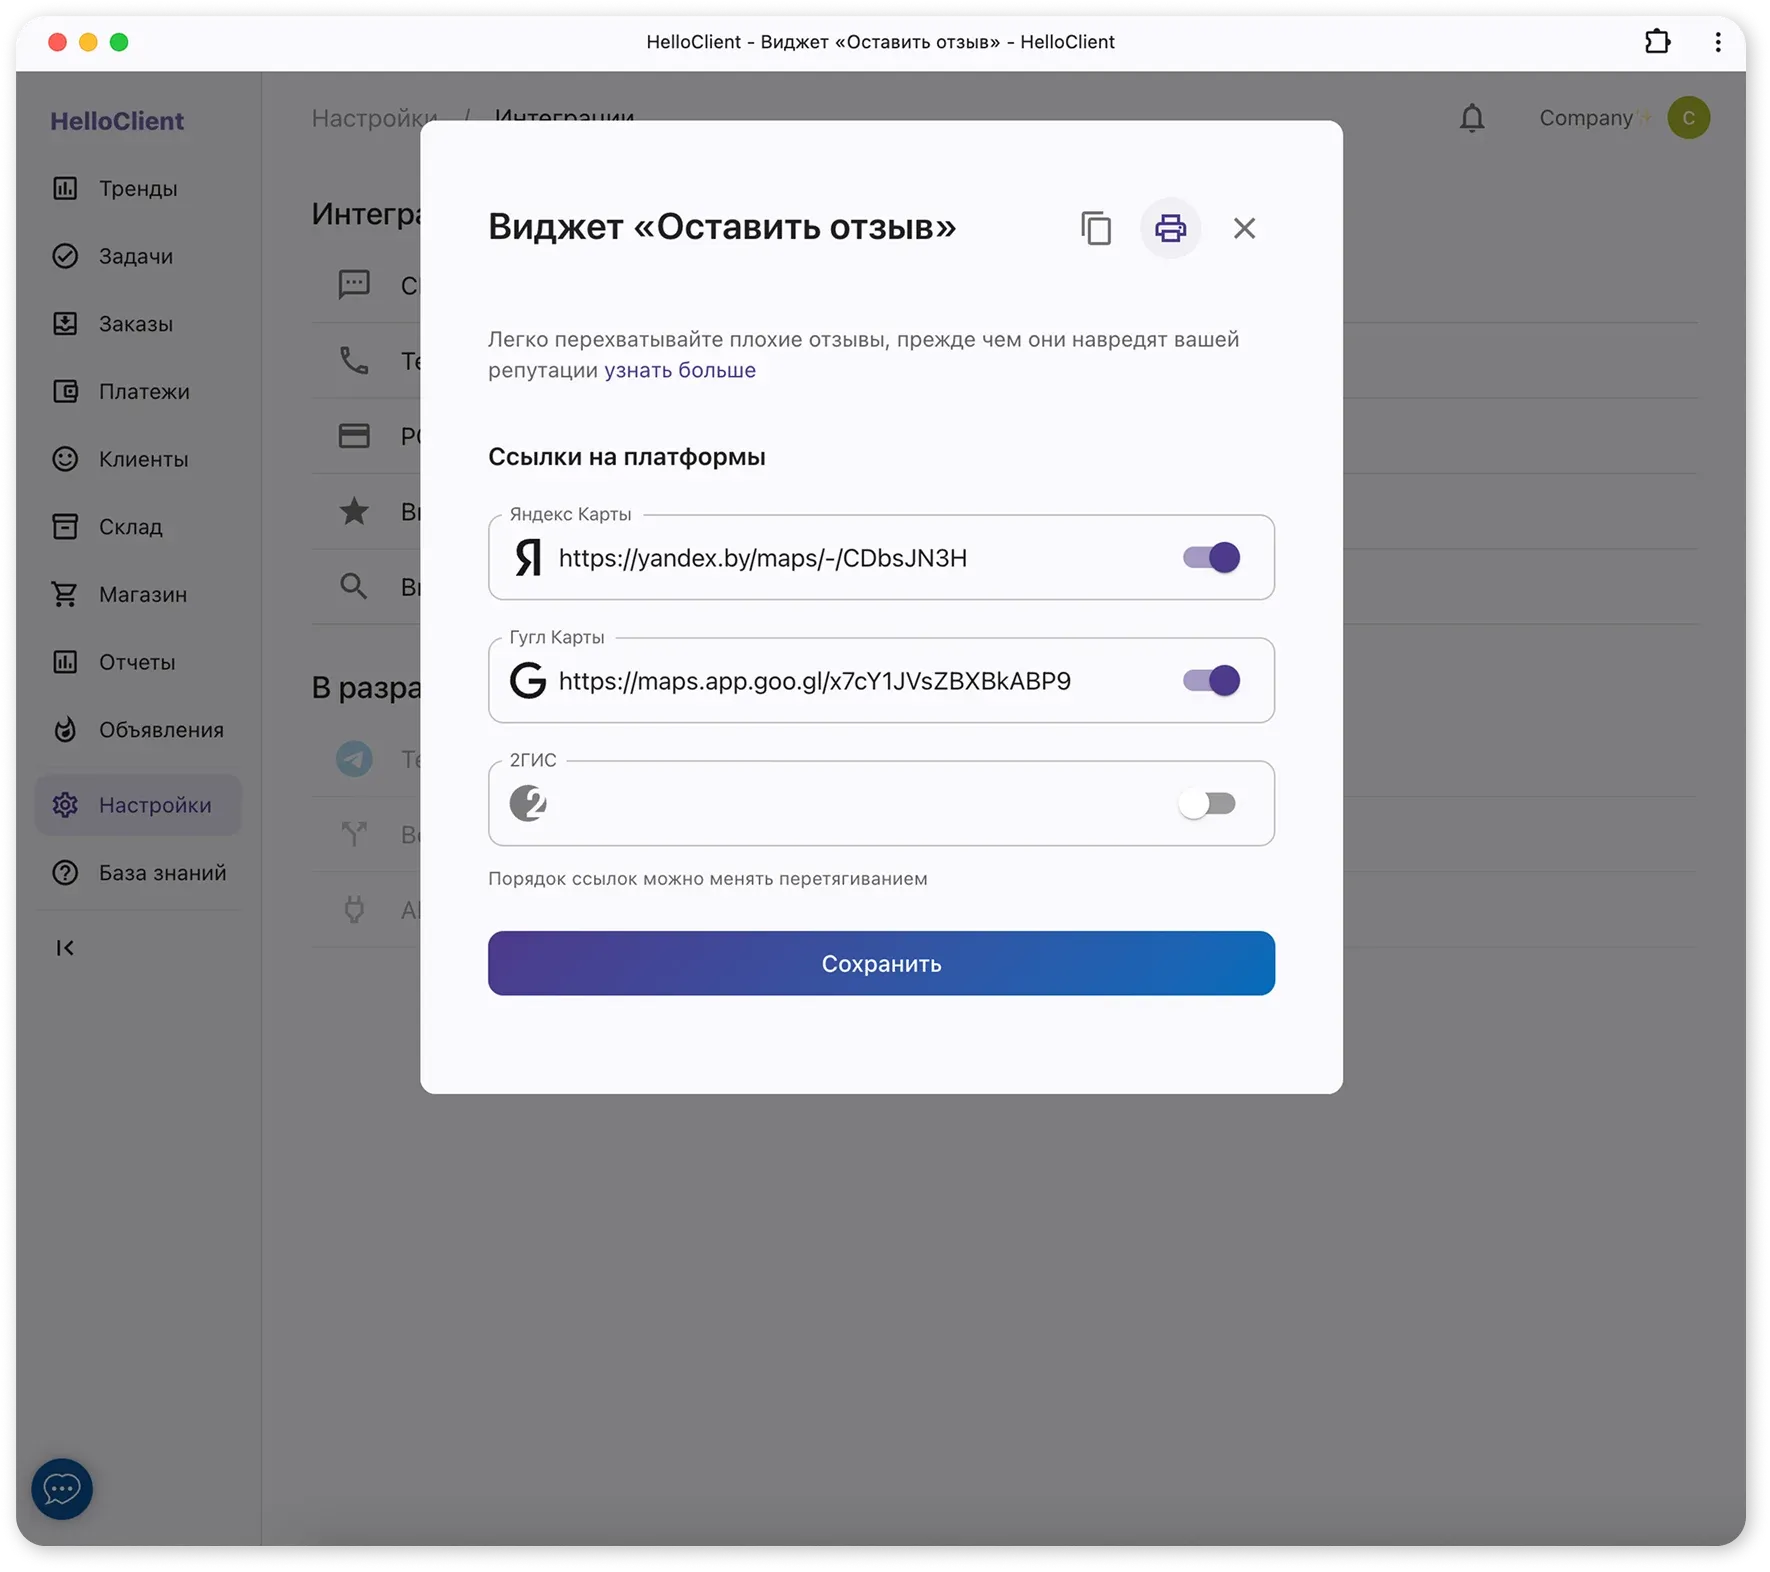Collapse the sidebar with arrow icon
This screenshot has height=1572, width=1770.
coord(65,948)
